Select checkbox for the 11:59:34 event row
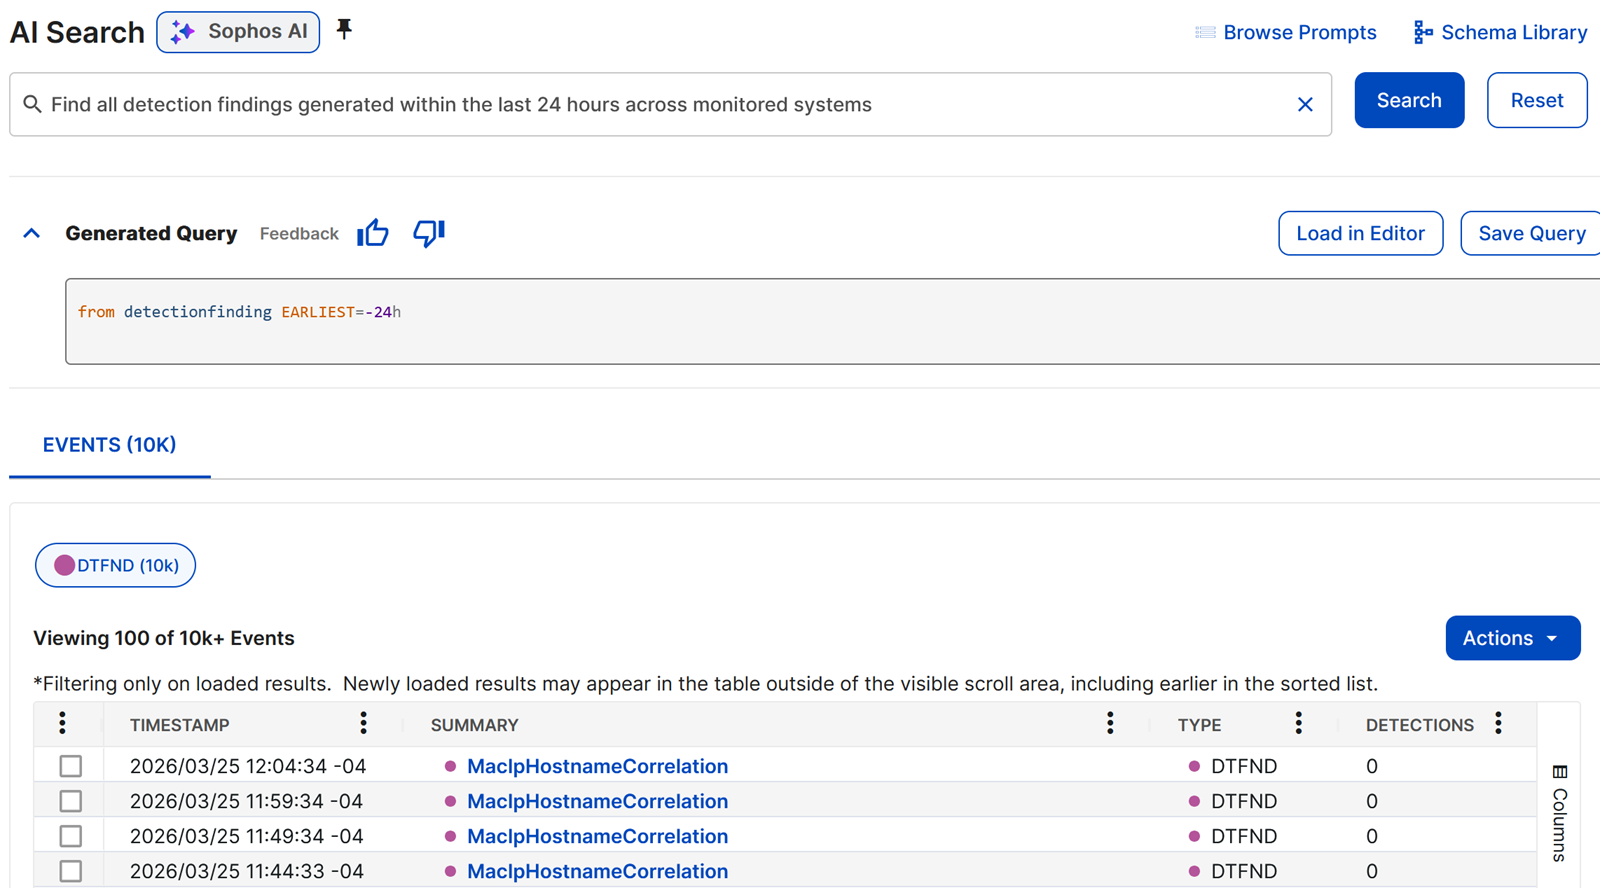 click(70, 801)
